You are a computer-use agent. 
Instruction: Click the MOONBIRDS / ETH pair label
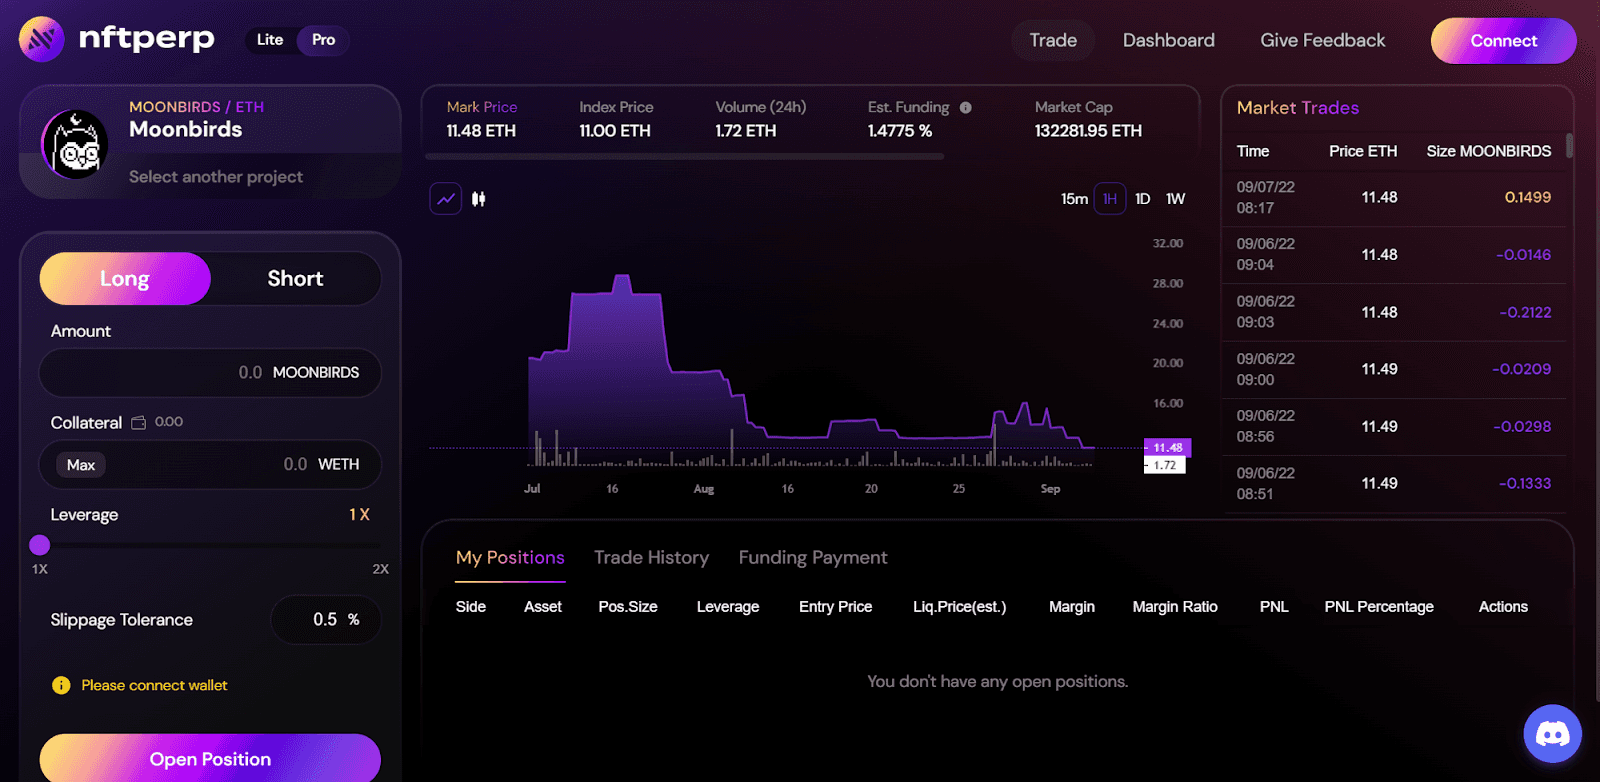[196, 107]
